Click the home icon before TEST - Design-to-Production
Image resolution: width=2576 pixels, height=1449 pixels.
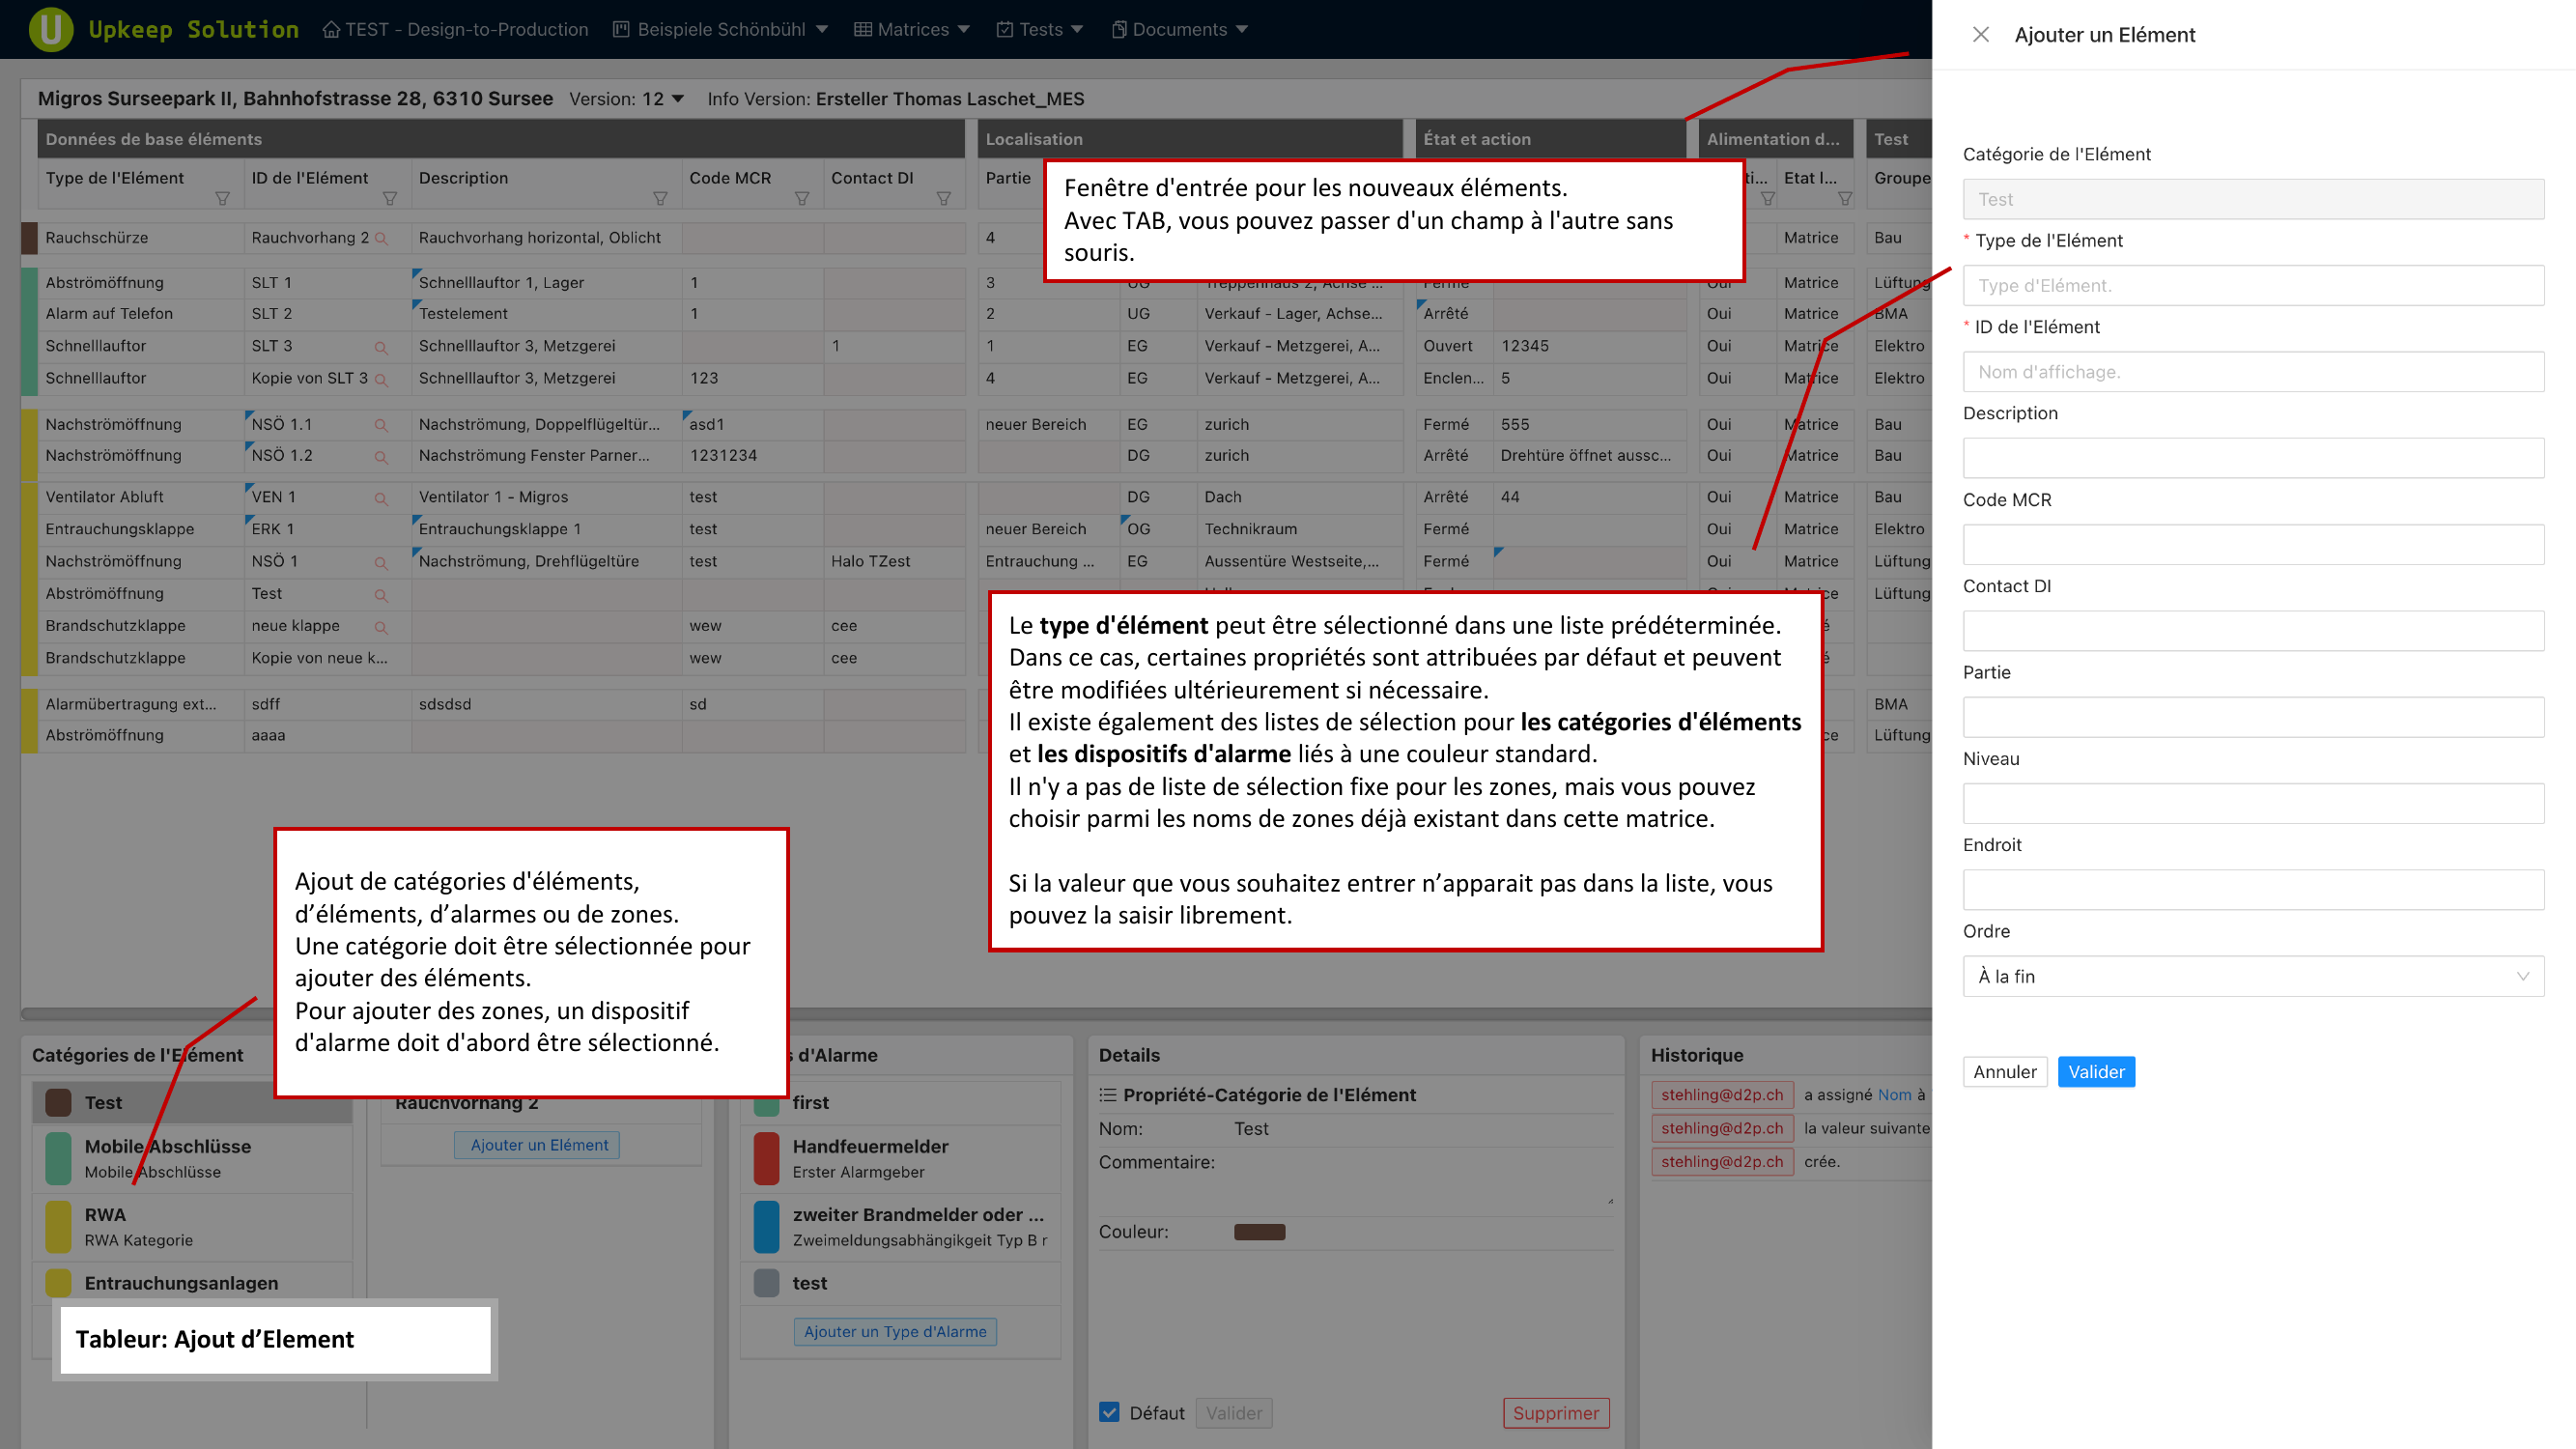[x=331, y=30]
